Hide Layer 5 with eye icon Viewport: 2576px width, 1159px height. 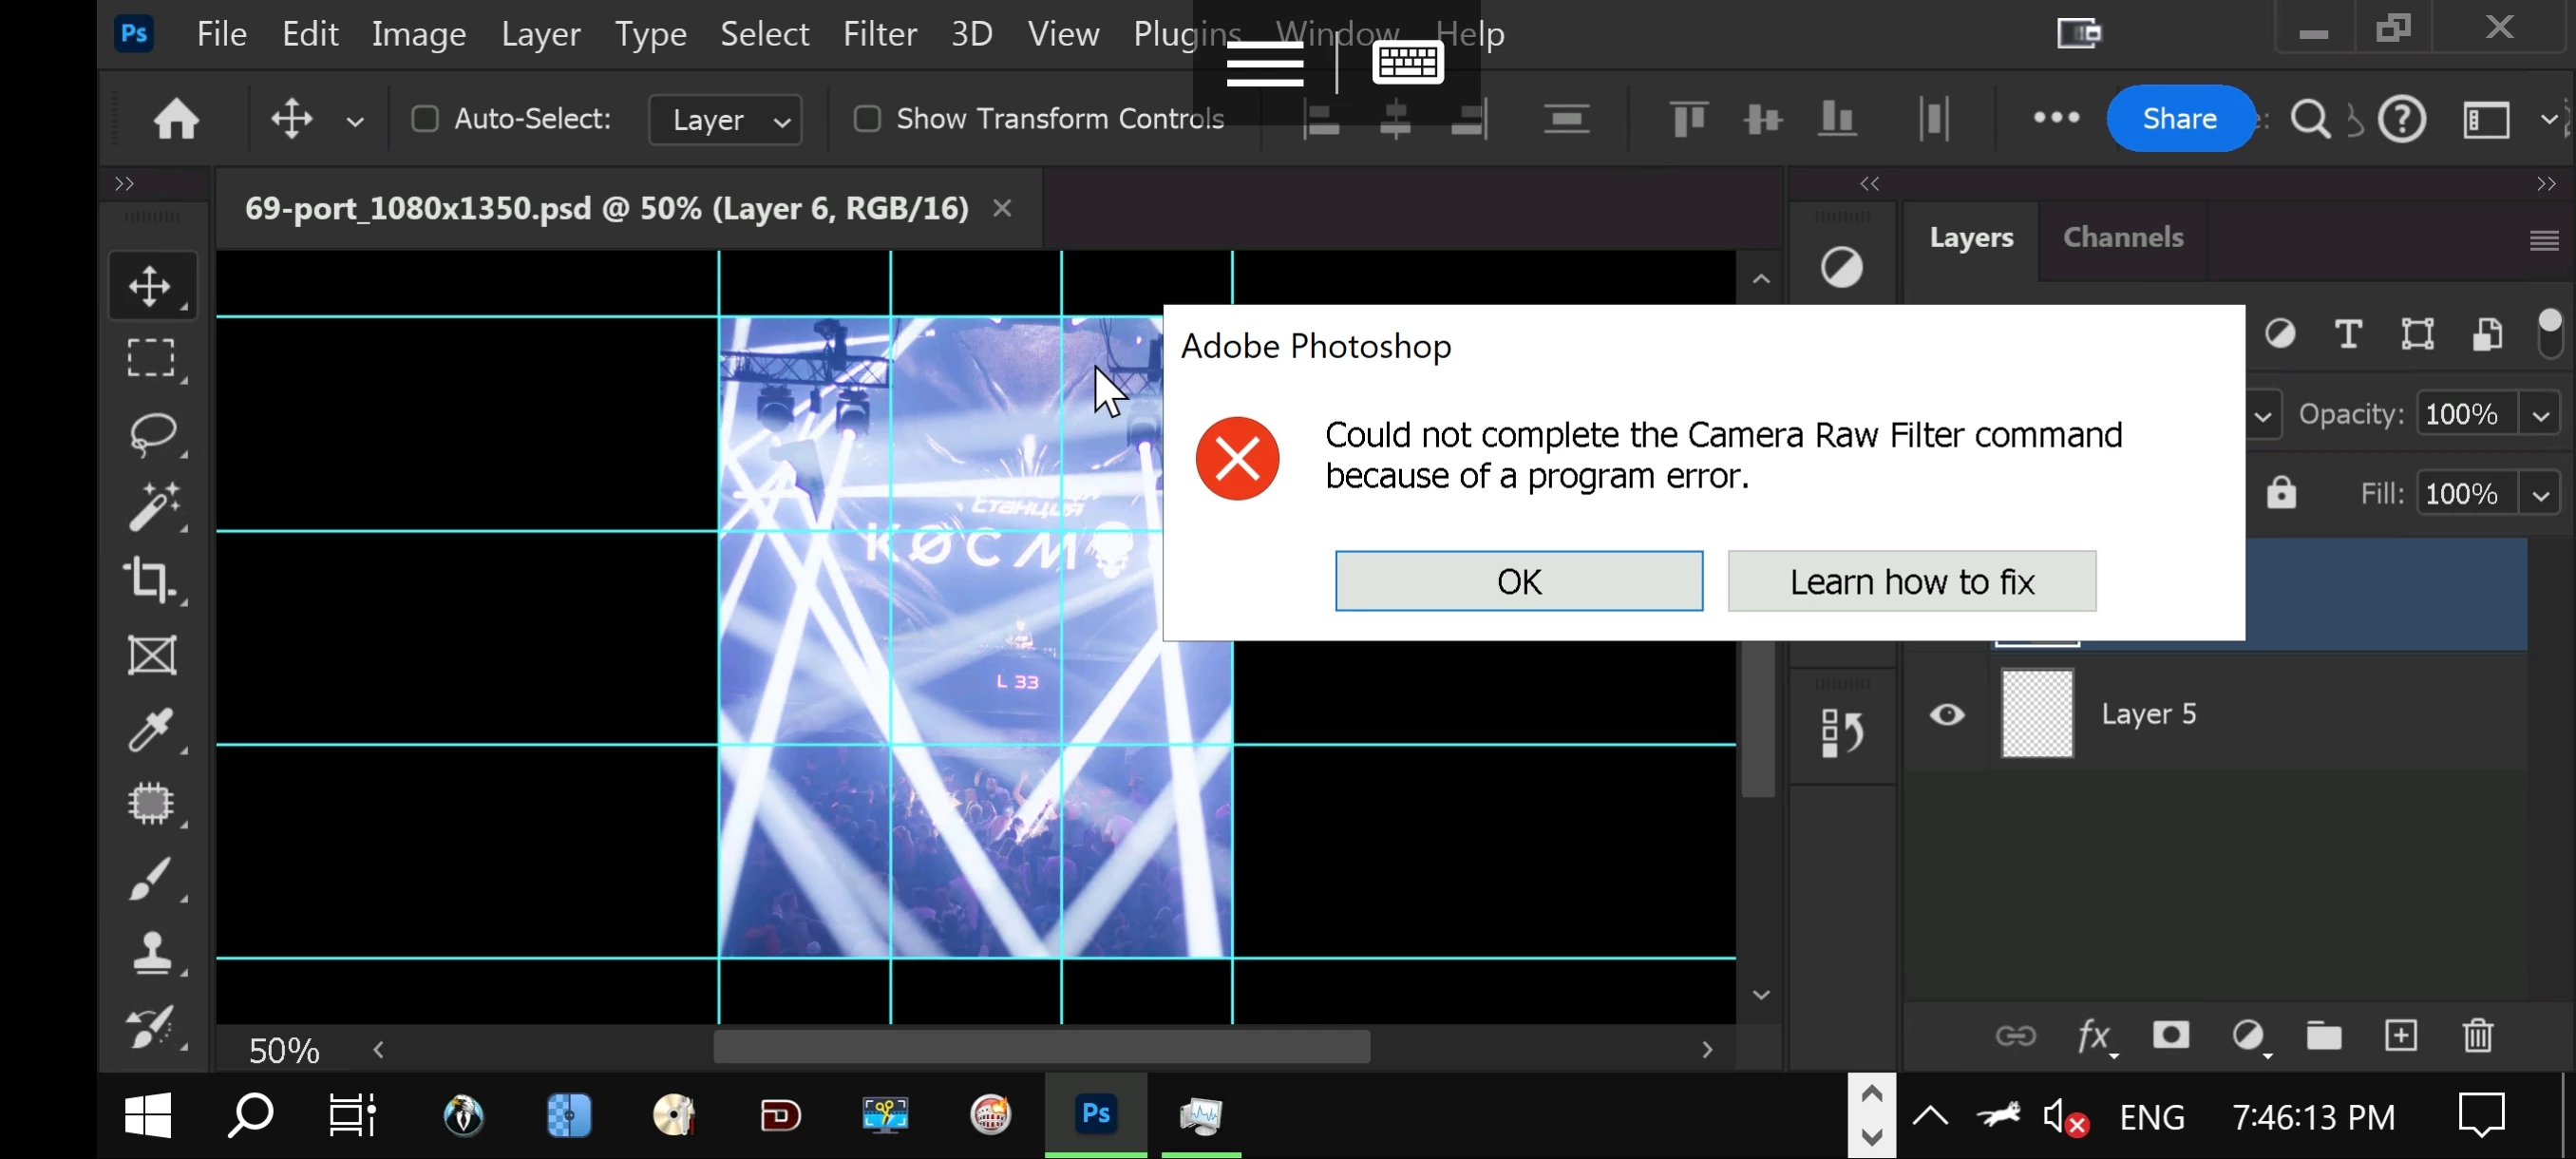(x=1946, y=714)
